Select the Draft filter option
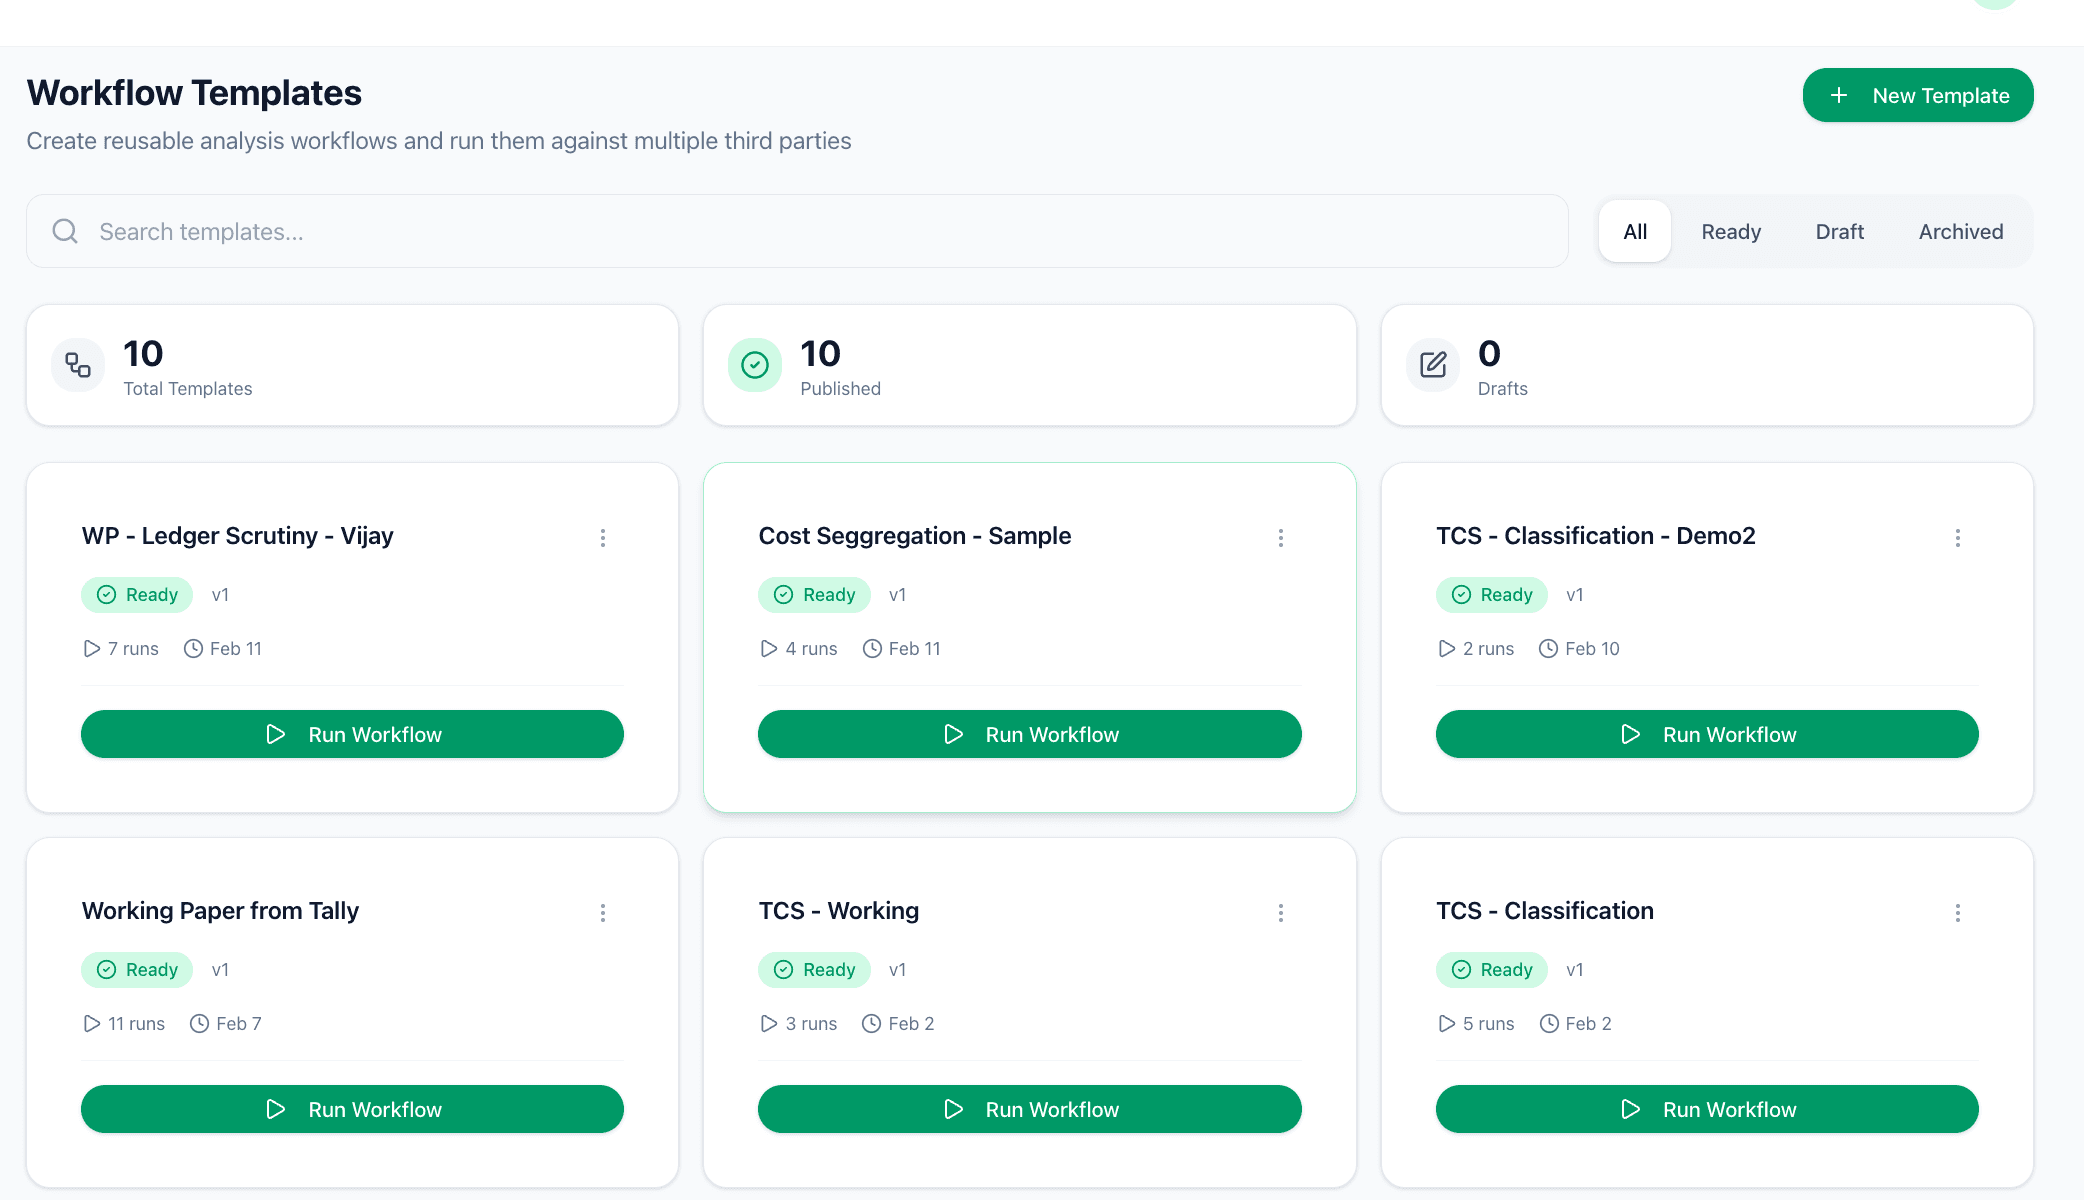 tap(1839, 231)
